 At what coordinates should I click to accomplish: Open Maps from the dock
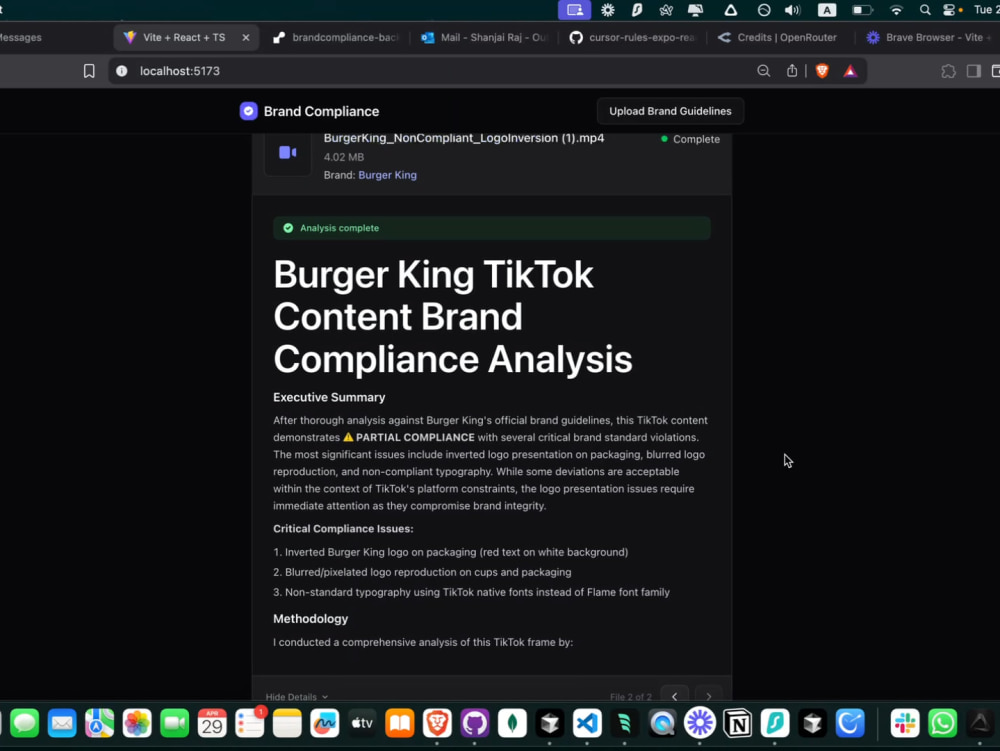(x=99, y=723)
